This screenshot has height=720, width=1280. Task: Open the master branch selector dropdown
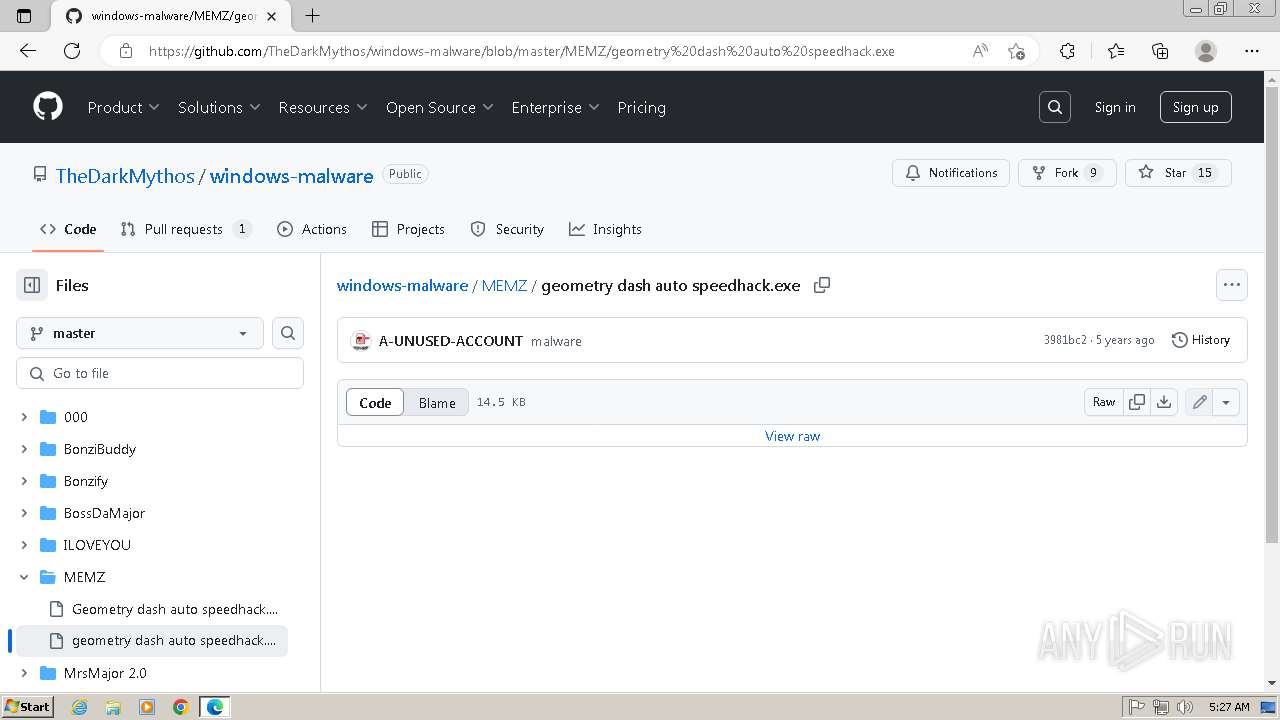[140, 333]
